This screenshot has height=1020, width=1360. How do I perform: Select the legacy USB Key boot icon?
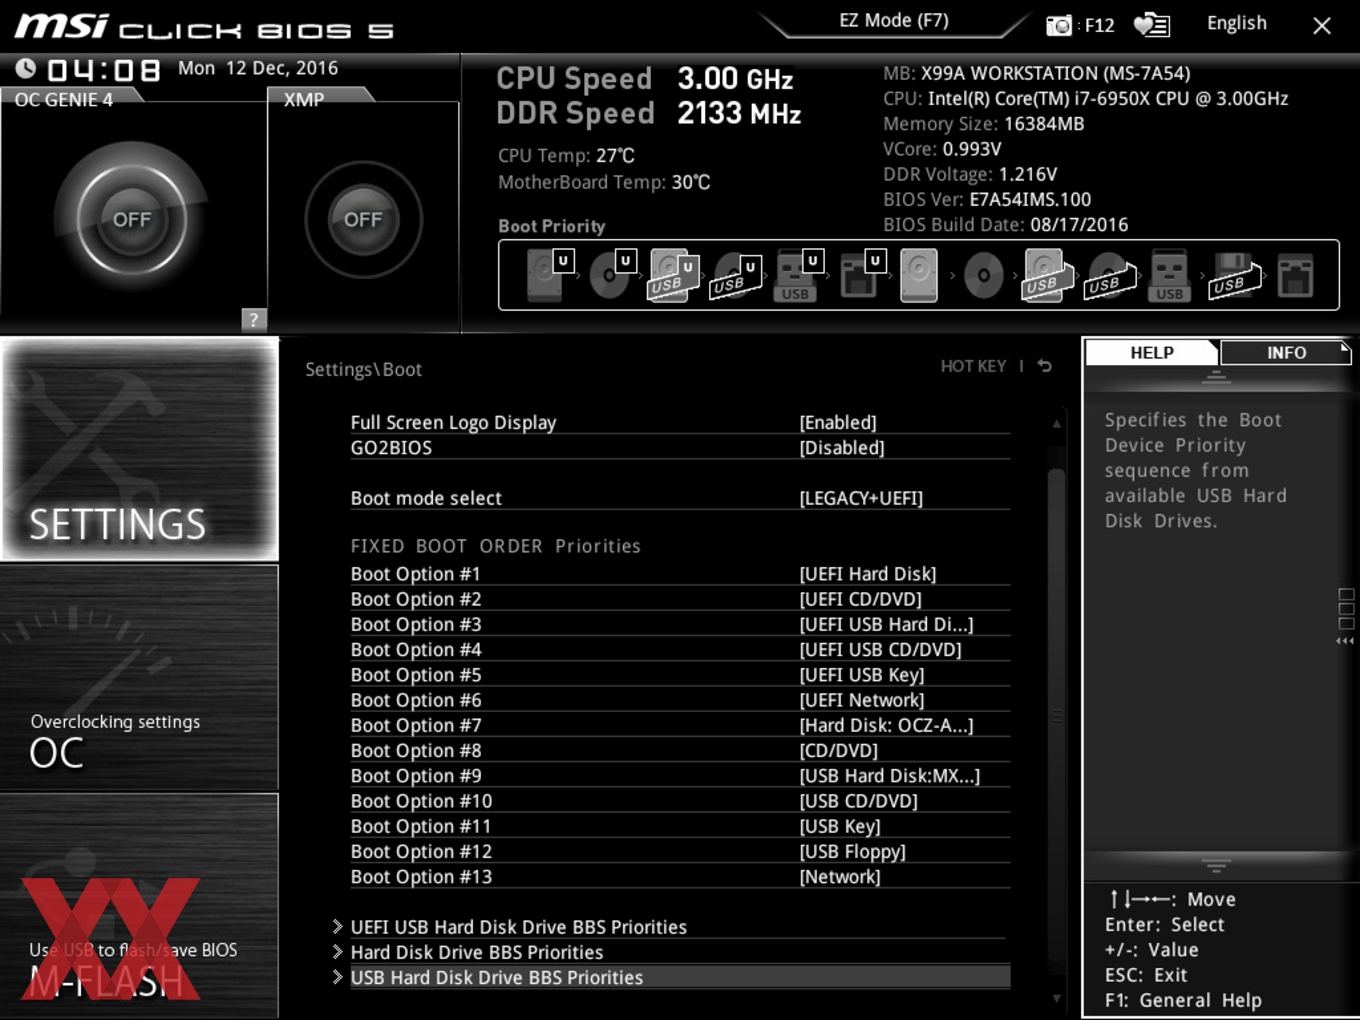point(1169,275)
